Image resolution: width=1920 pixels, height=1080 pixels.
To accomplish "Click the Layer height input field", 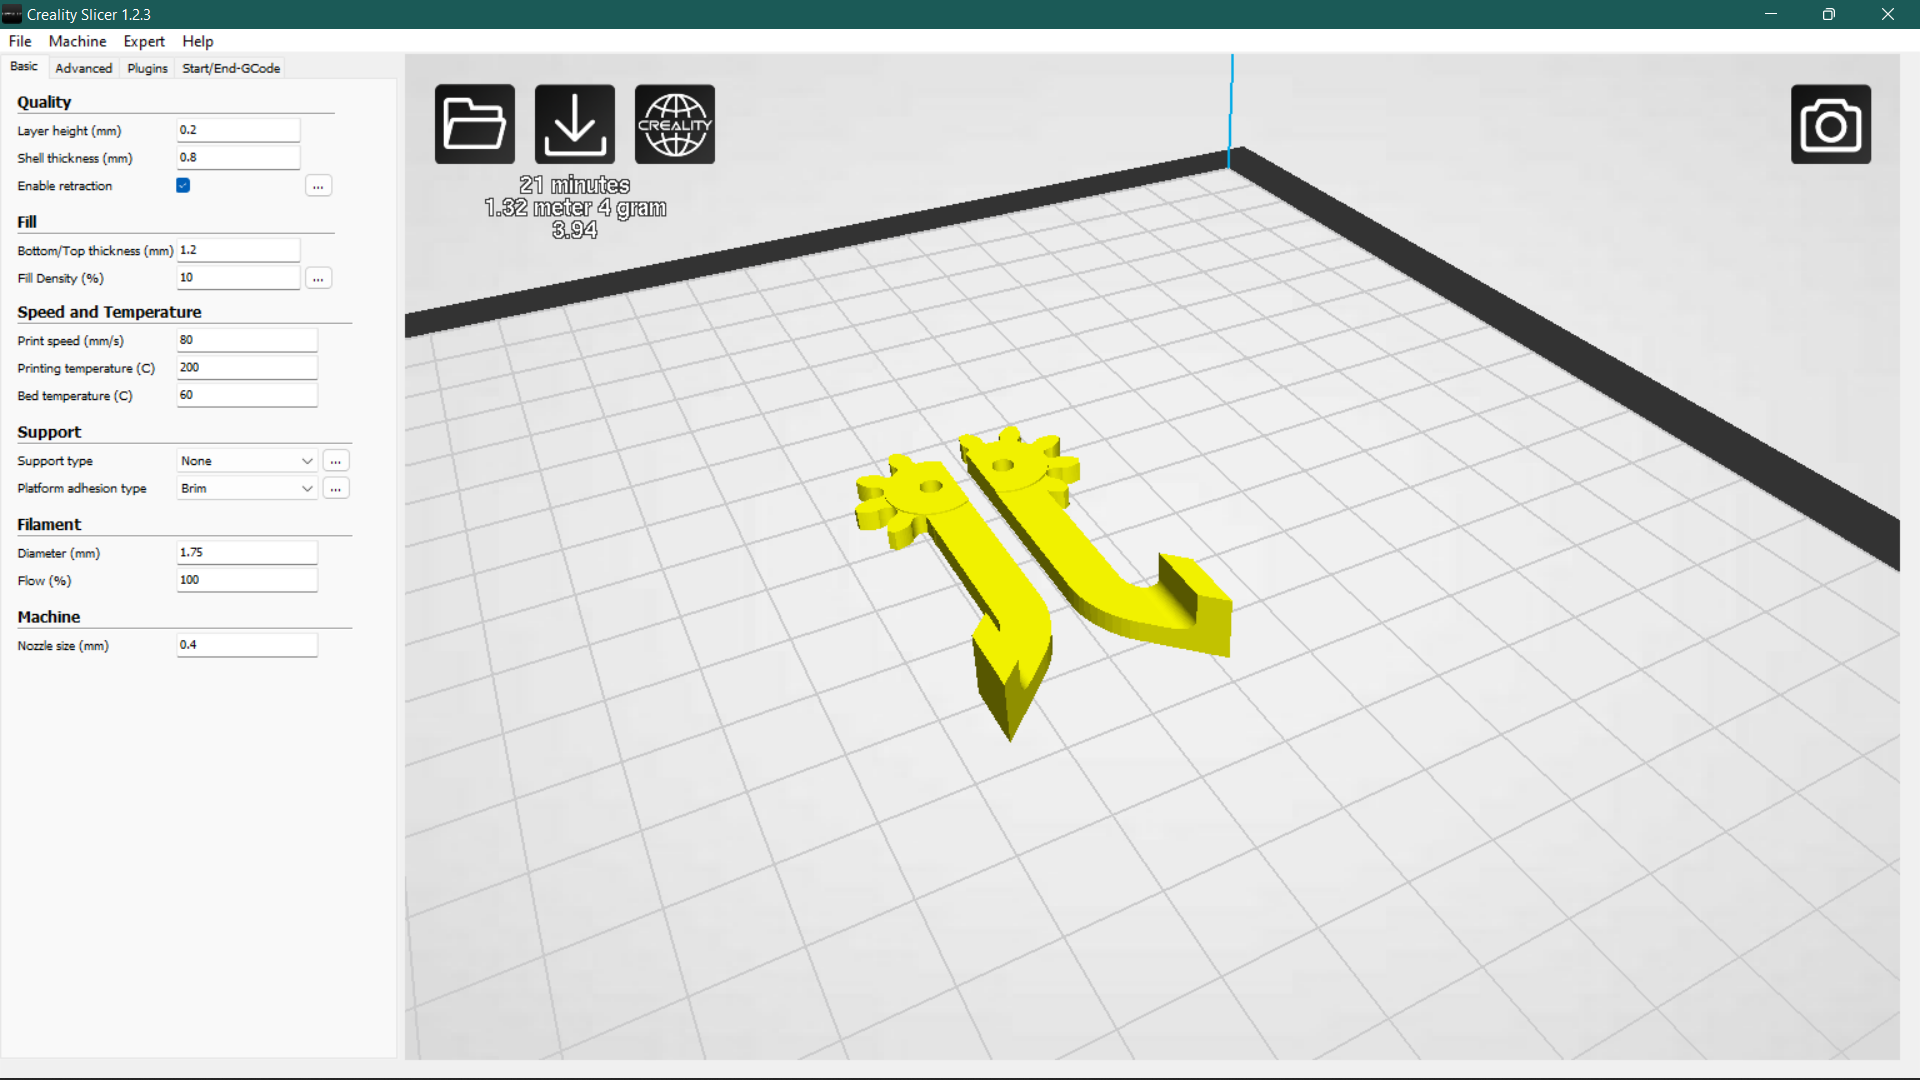I will point(237,129).
